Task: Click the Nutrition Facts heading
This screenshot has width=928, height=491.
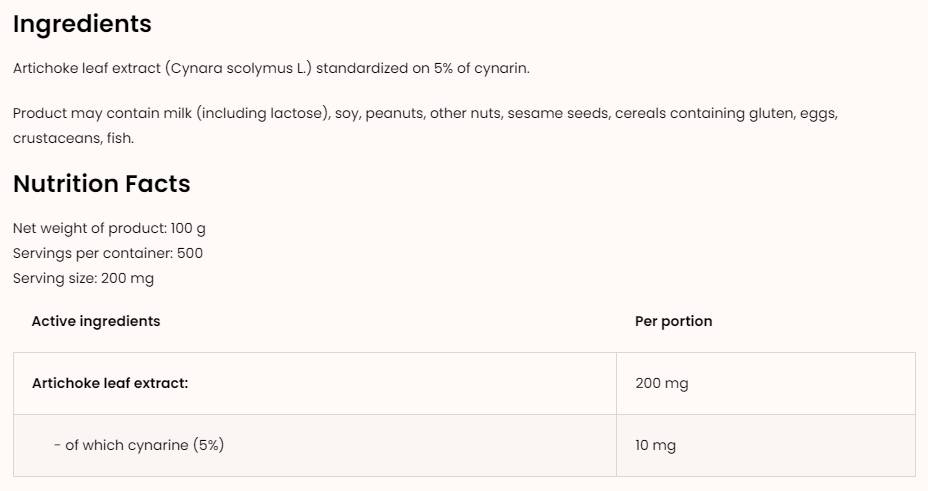Action: (101, 184)
